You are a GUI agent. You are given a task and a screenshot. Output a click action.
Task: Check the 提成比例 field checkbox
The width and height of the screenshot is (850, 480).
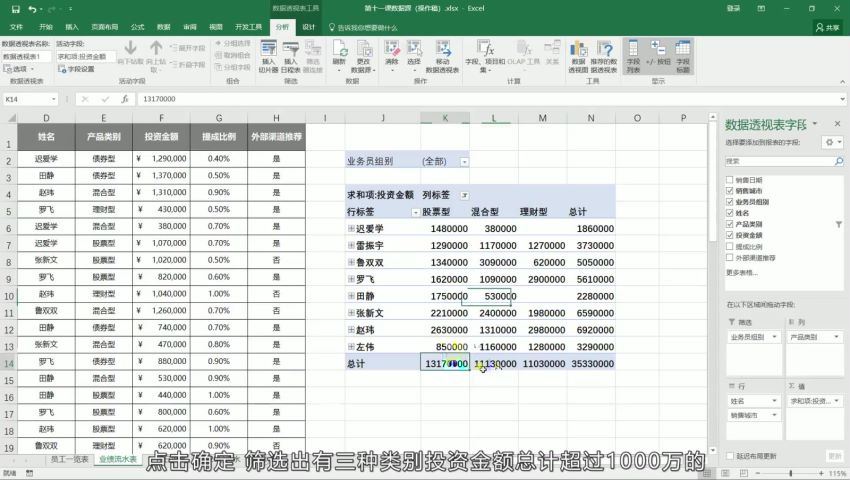[730, 246]
